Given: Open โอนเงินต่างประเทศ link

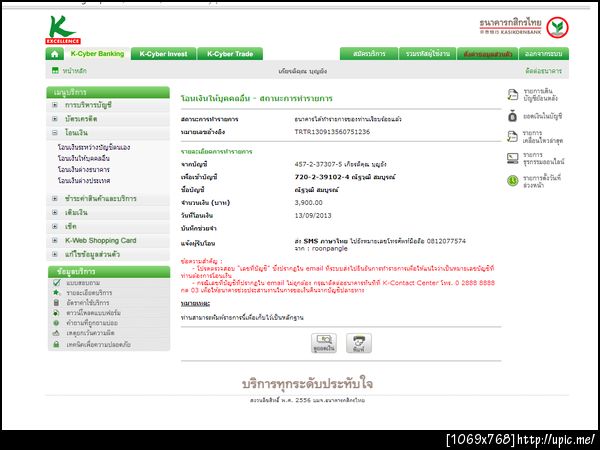Looking at the screenshot, I should tap(84, 181).
